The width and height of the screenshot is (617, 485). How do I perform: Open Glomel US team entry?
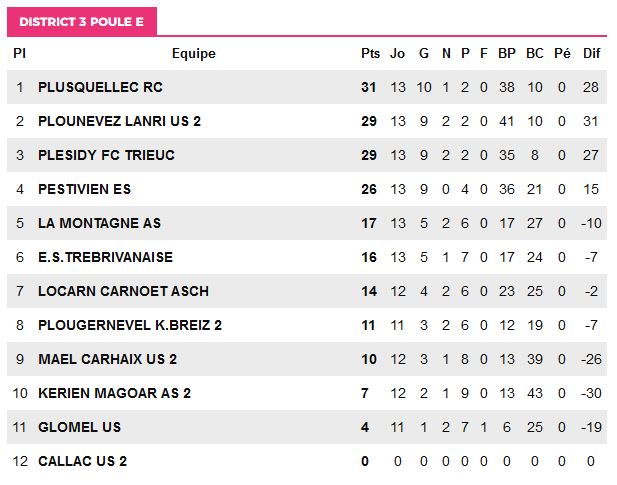tap(79, 427)
